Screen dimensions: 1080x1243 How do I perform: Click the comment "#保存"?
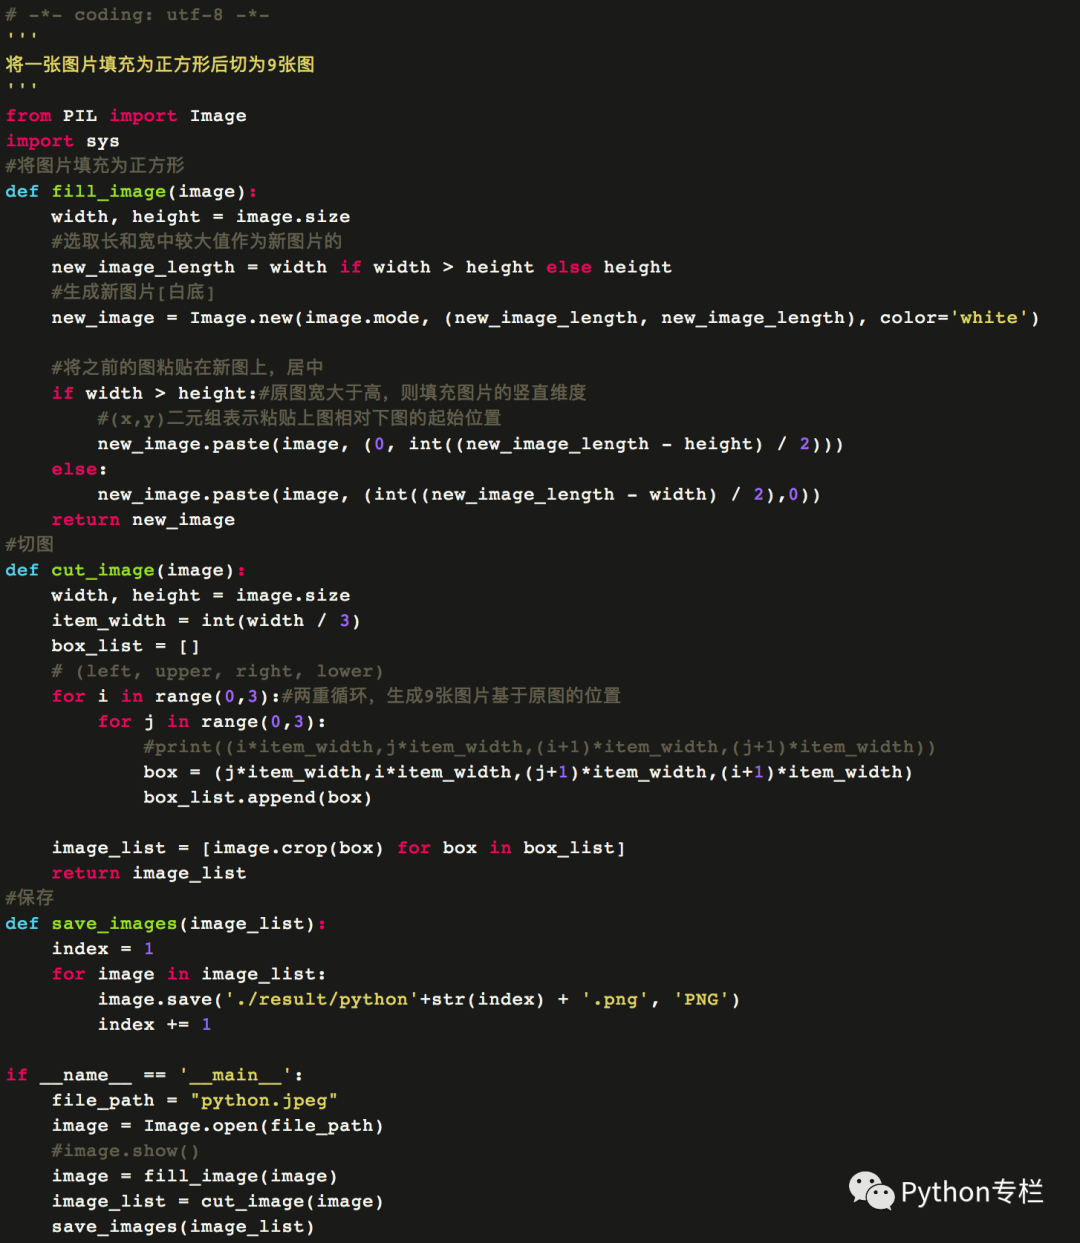click(x=29, y=898)
